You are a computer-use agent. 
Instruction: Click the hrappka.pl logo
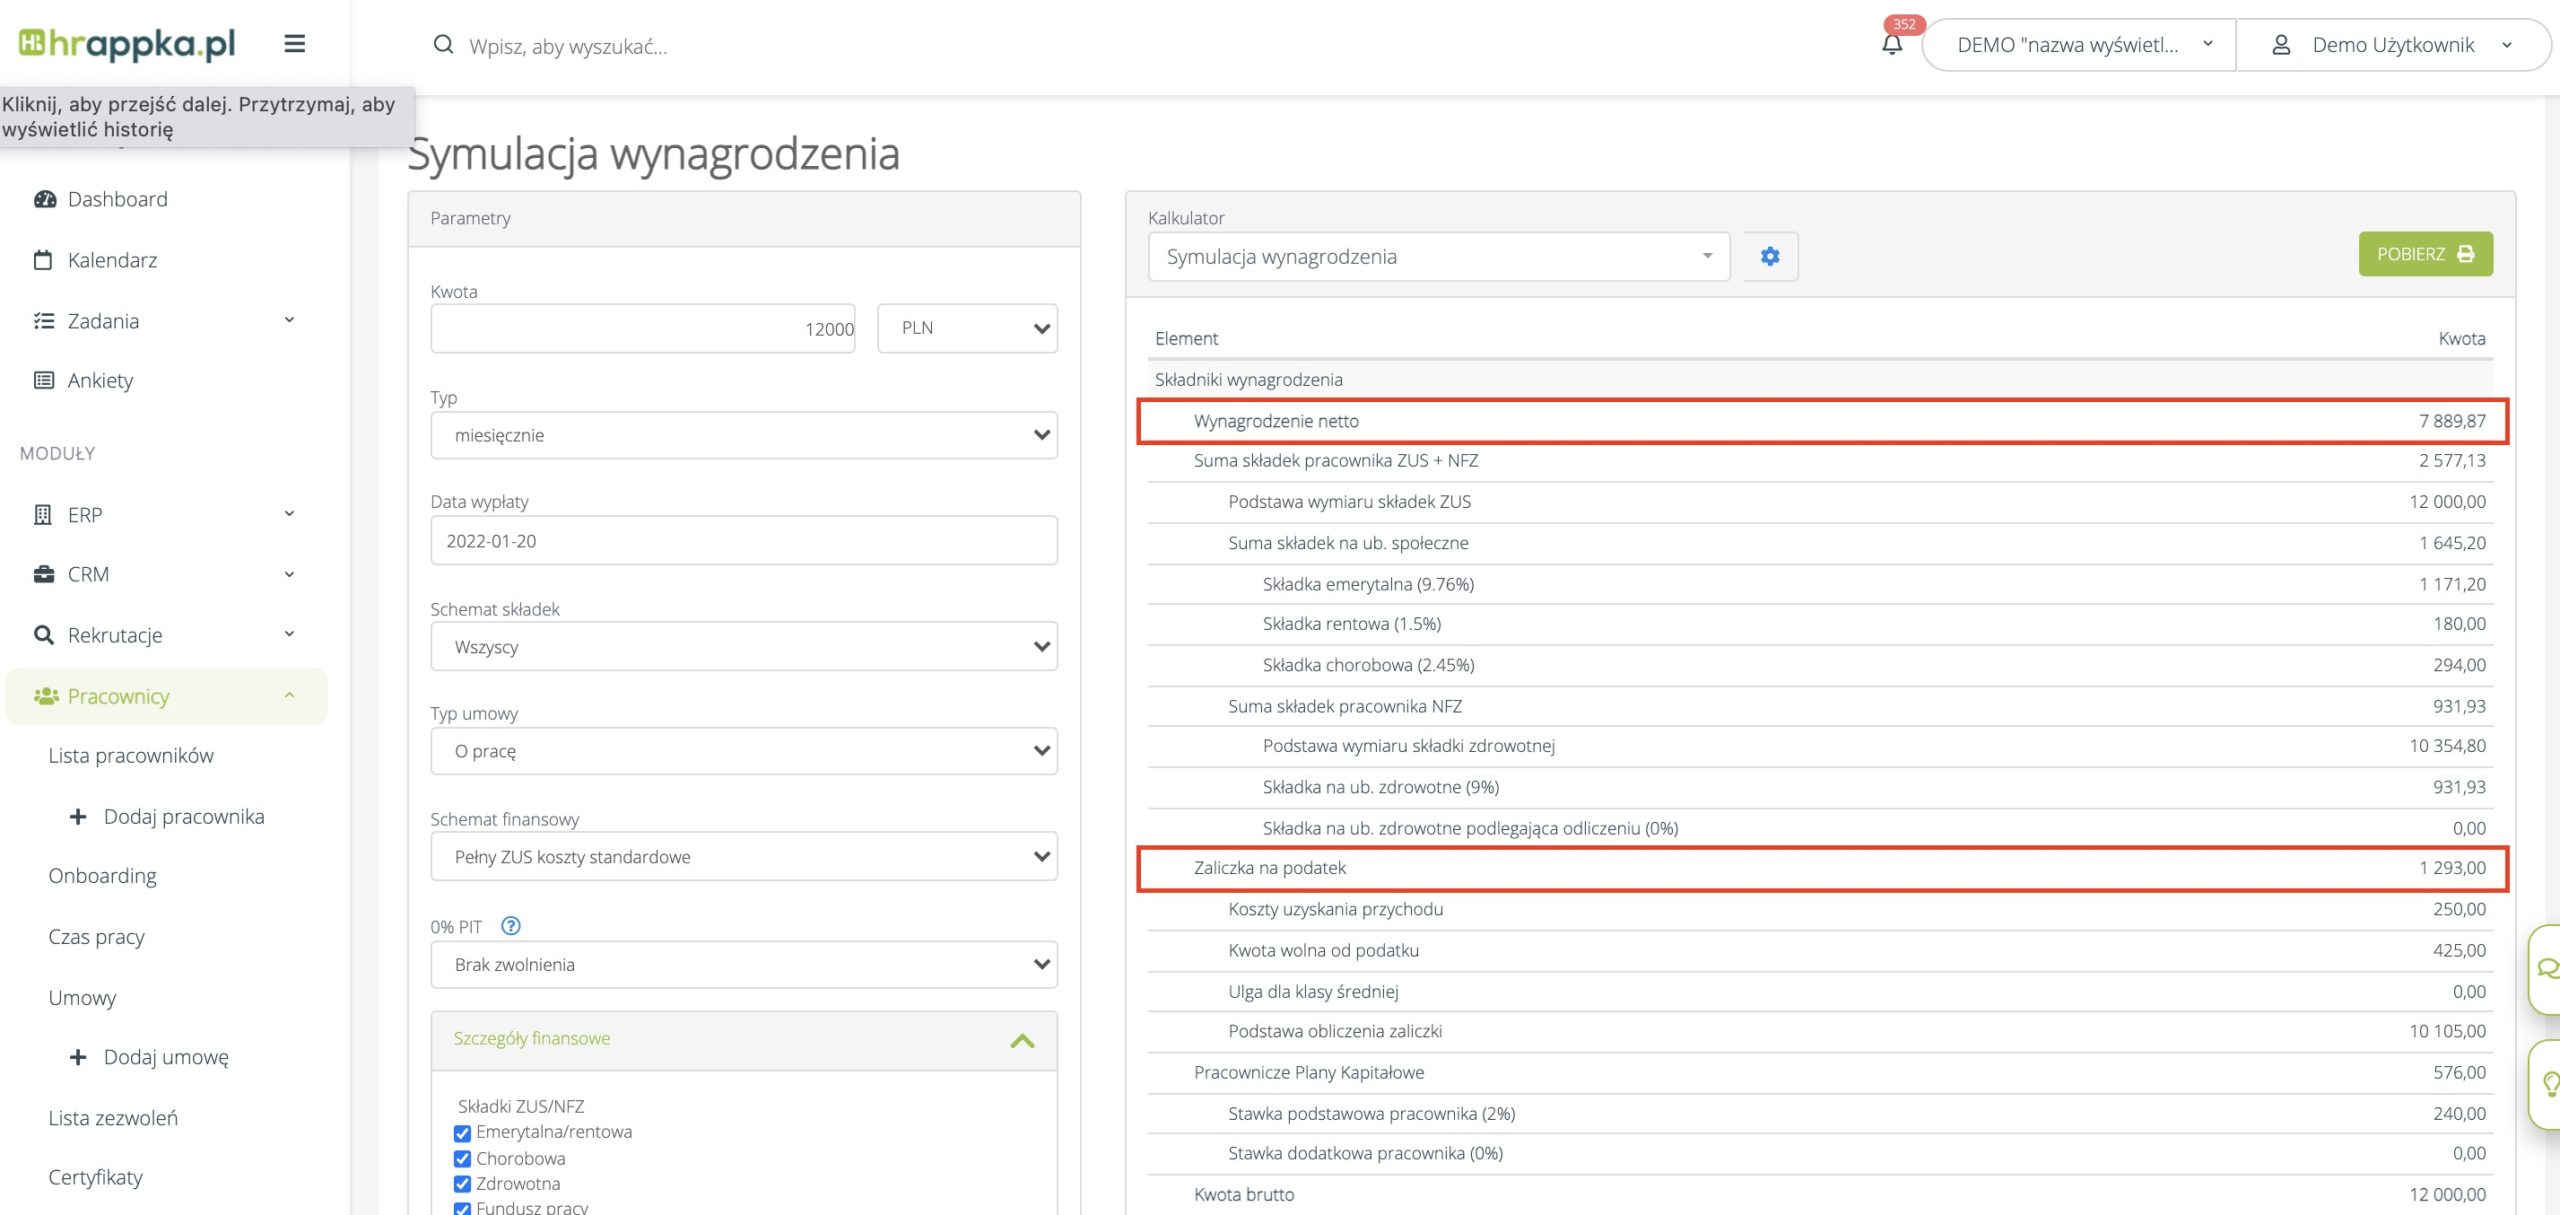tap(127, 43)
